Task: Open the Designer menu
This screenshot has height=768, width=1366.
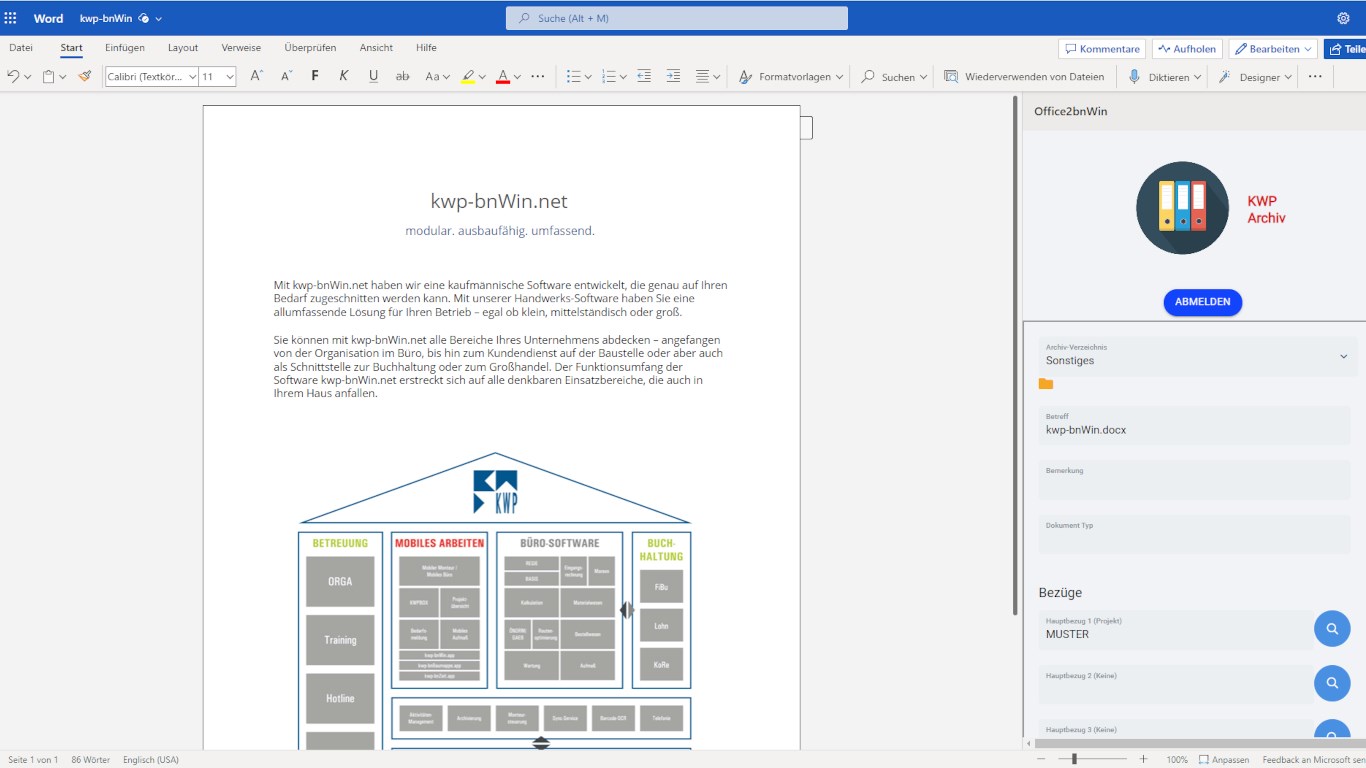Action: click(x=1255, y=76)
